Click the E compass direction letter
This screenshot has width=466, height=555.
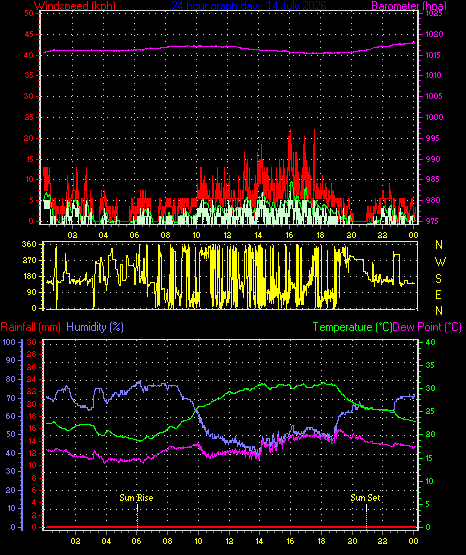coord(438,295)
